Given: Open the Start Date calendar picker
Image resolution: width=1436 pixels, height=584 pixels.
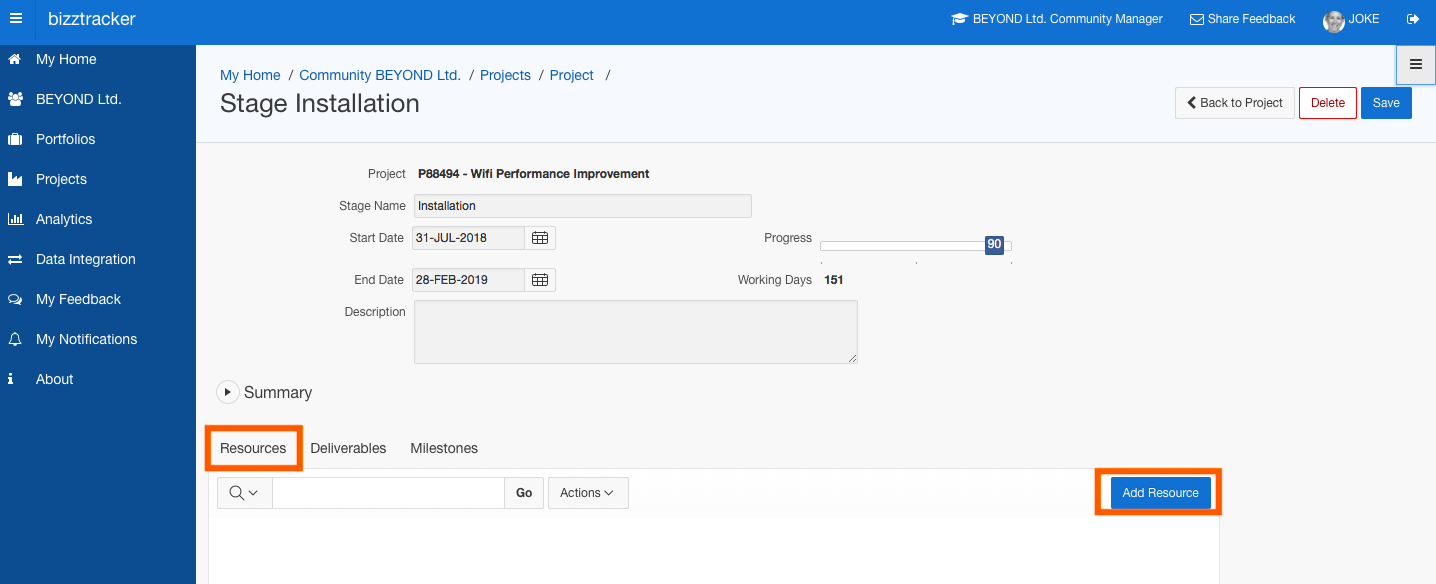Looking at the screenshot, I should 540,238.
